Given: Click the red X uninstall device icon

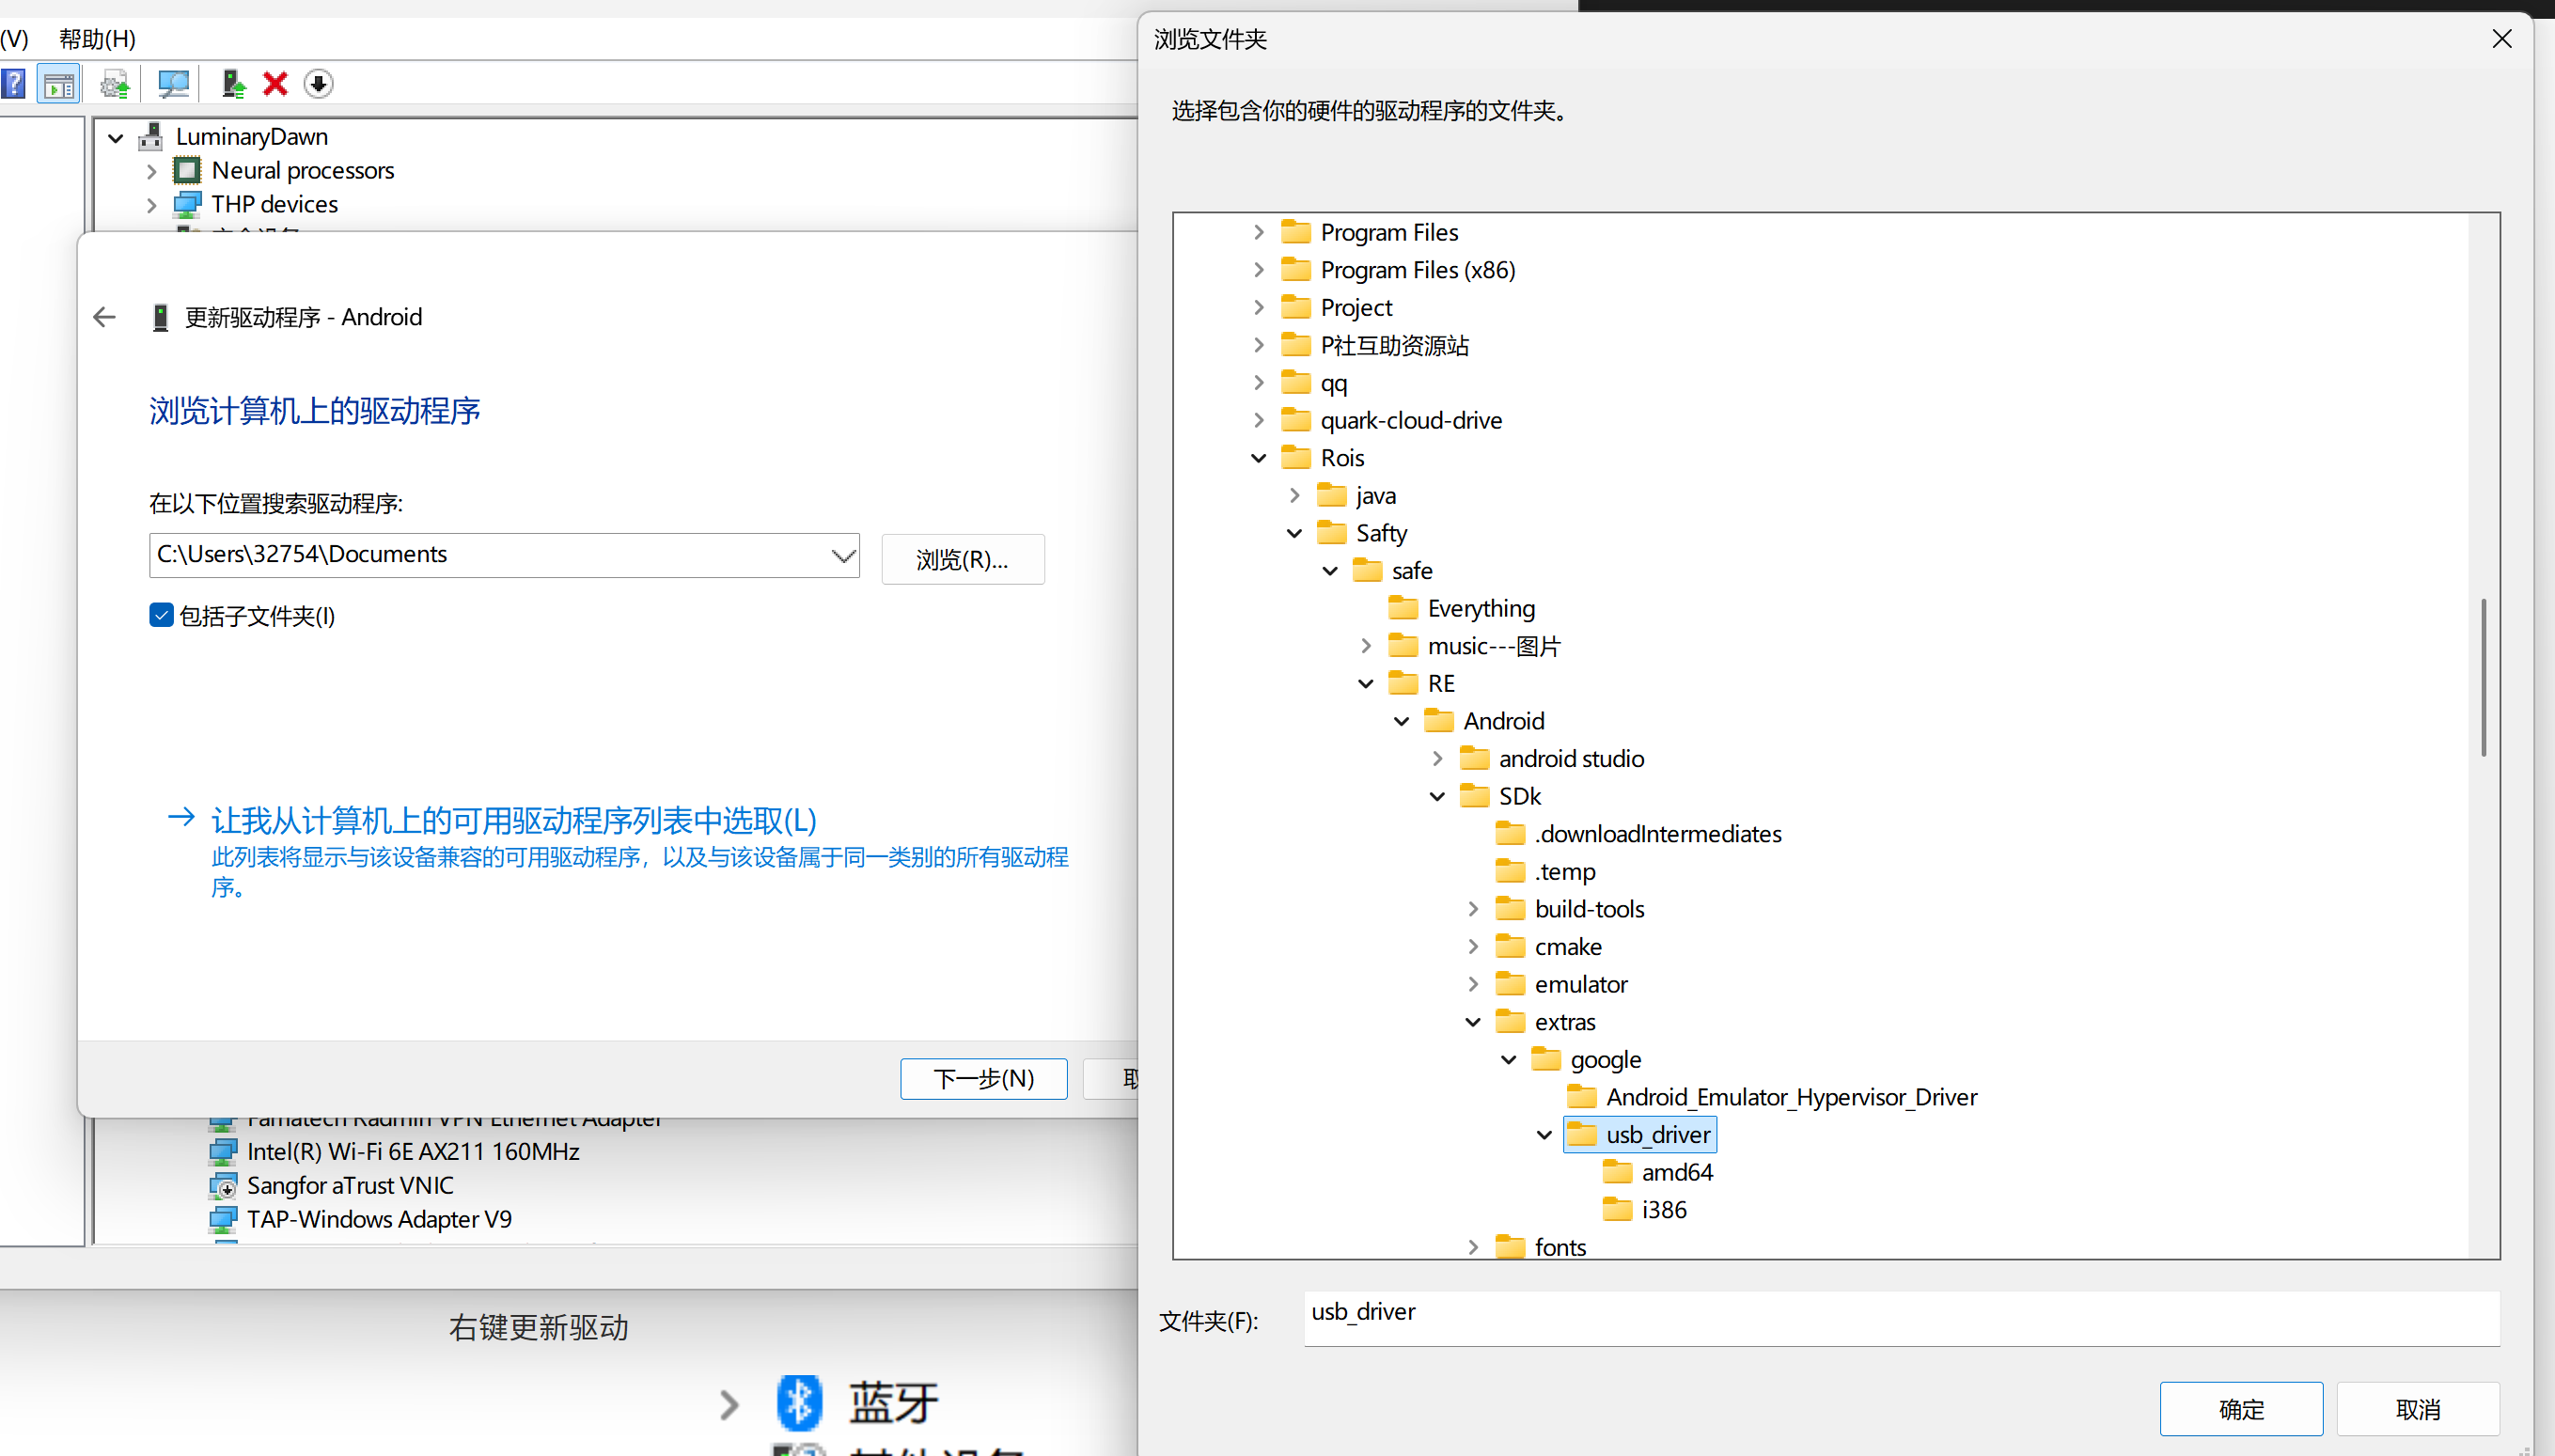Looking at the screenshot, I should pos(275,84).
